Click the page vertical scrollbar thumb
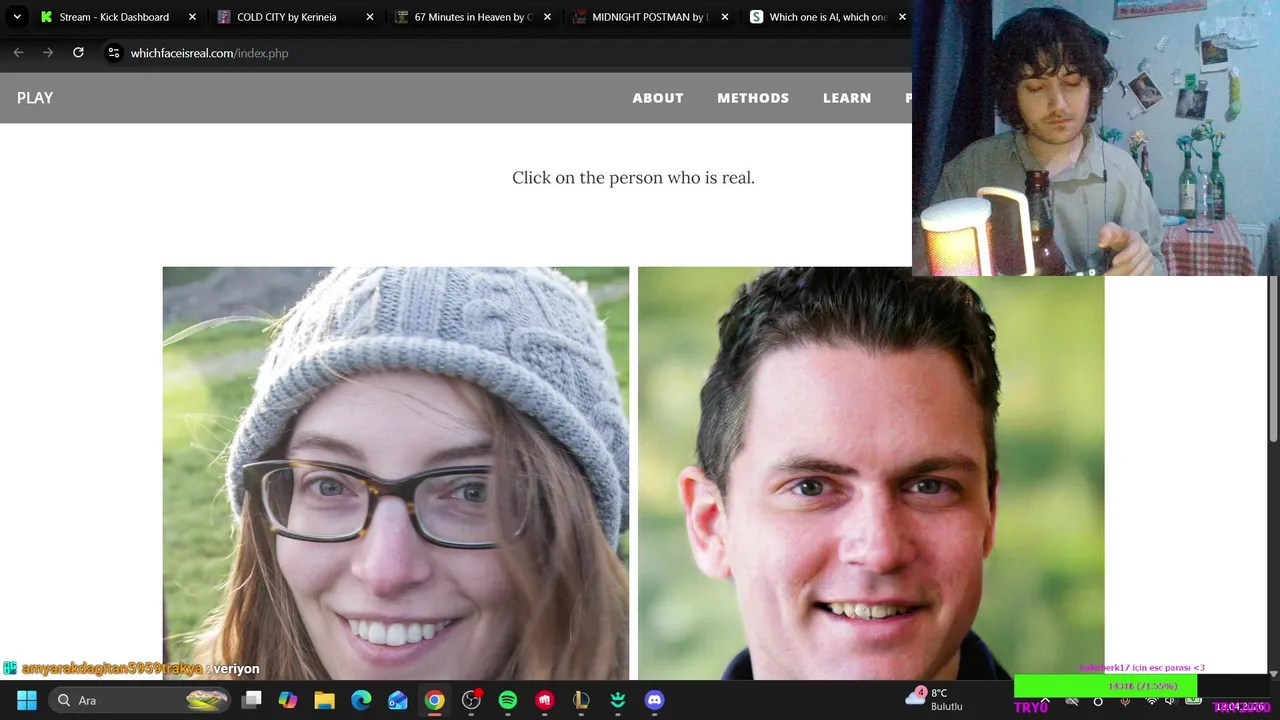The image size is (1280, 720). click(x=1273, y=360)
